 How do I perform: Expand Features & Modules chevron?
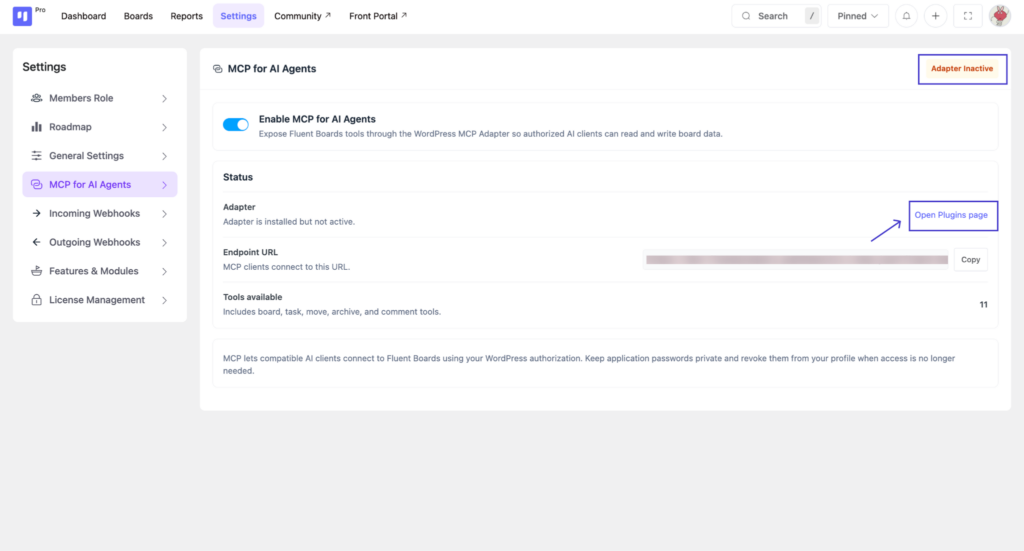[x=165, y=272]
